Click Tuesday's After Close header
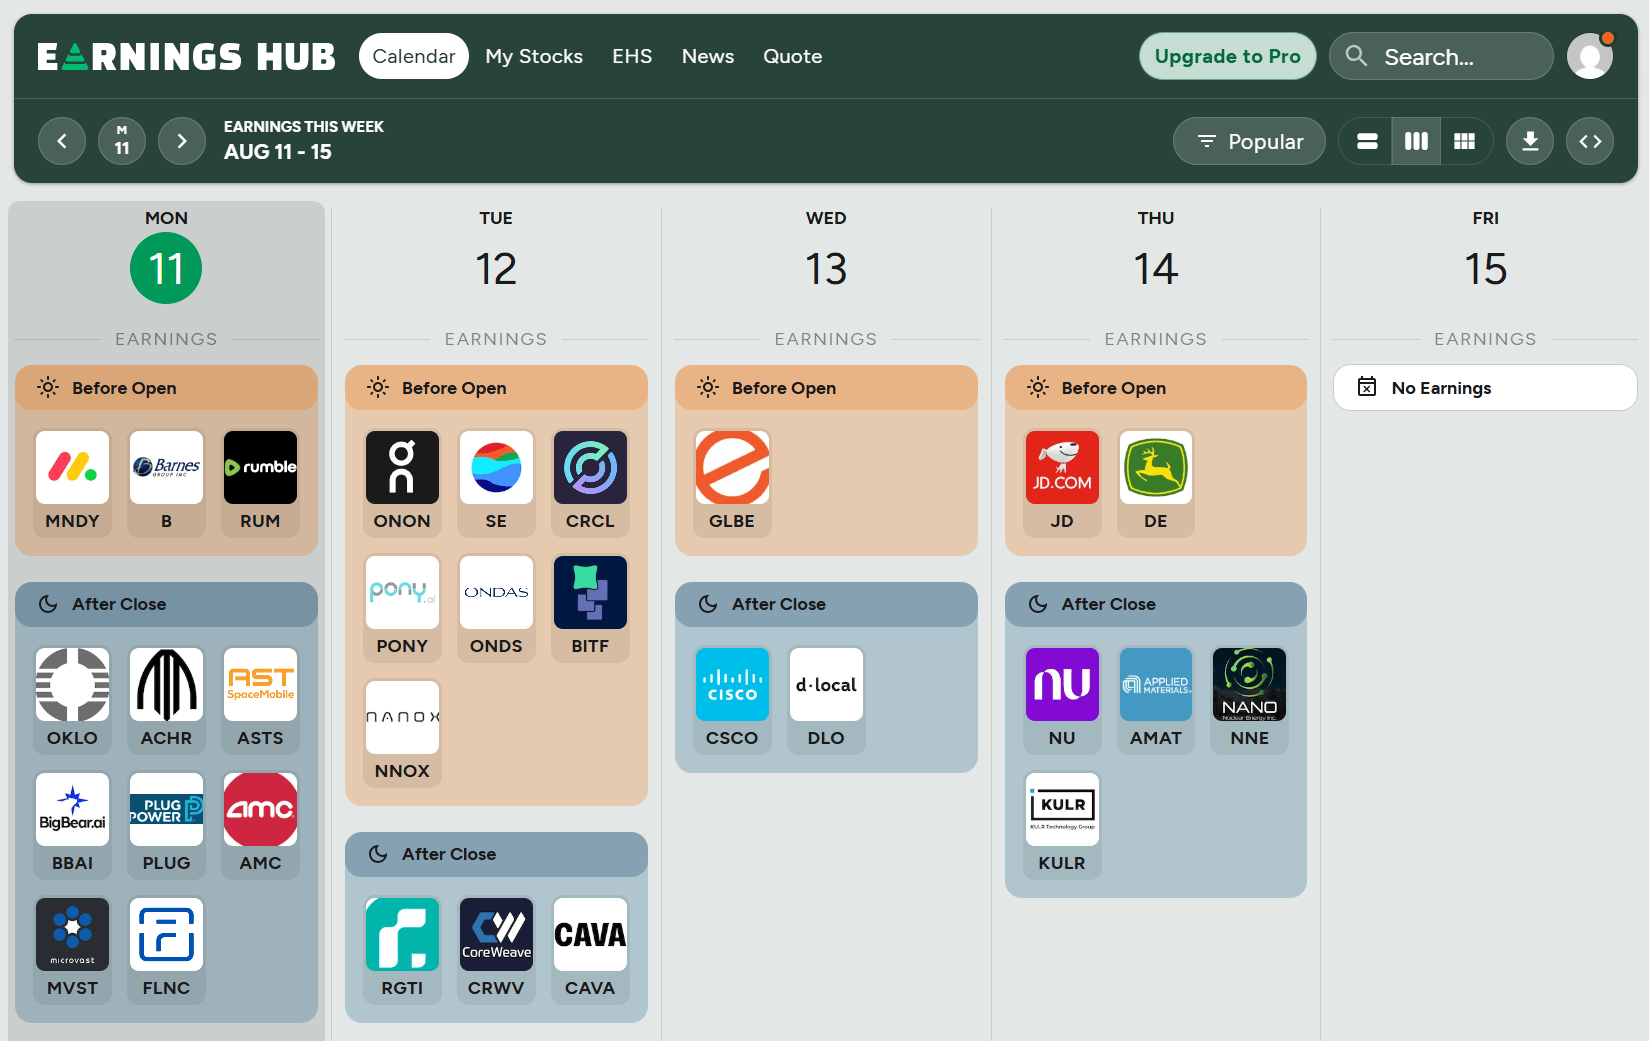Screen dimensions: 1649x1041 (496, 854)
